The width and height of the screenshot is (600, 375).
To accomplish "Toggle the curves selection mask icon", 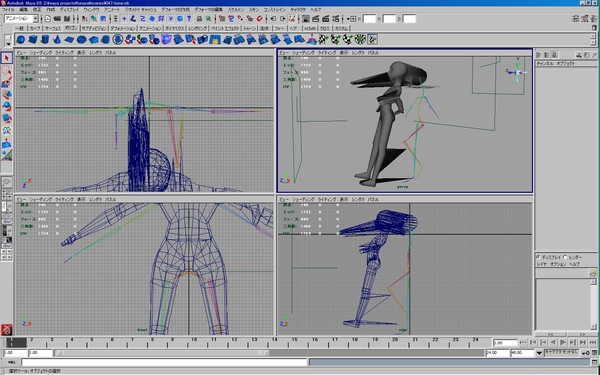I will coord(143,18).
